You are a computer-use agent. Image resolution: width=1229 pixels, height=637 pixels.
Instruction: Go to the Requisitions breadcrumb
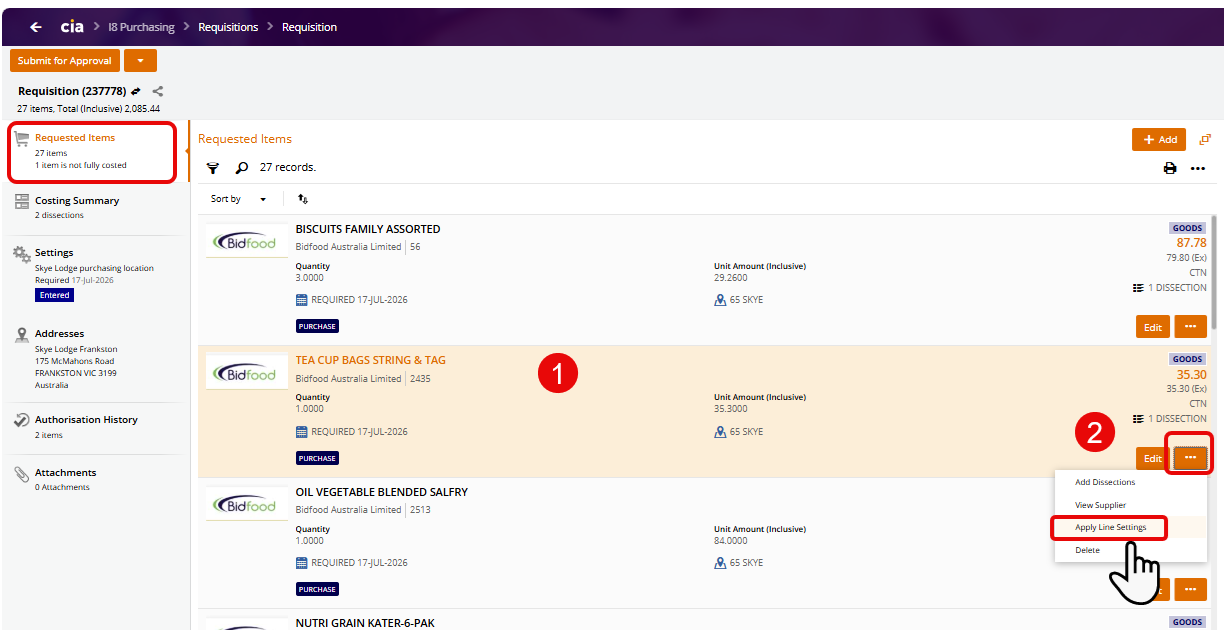(228, 27)
